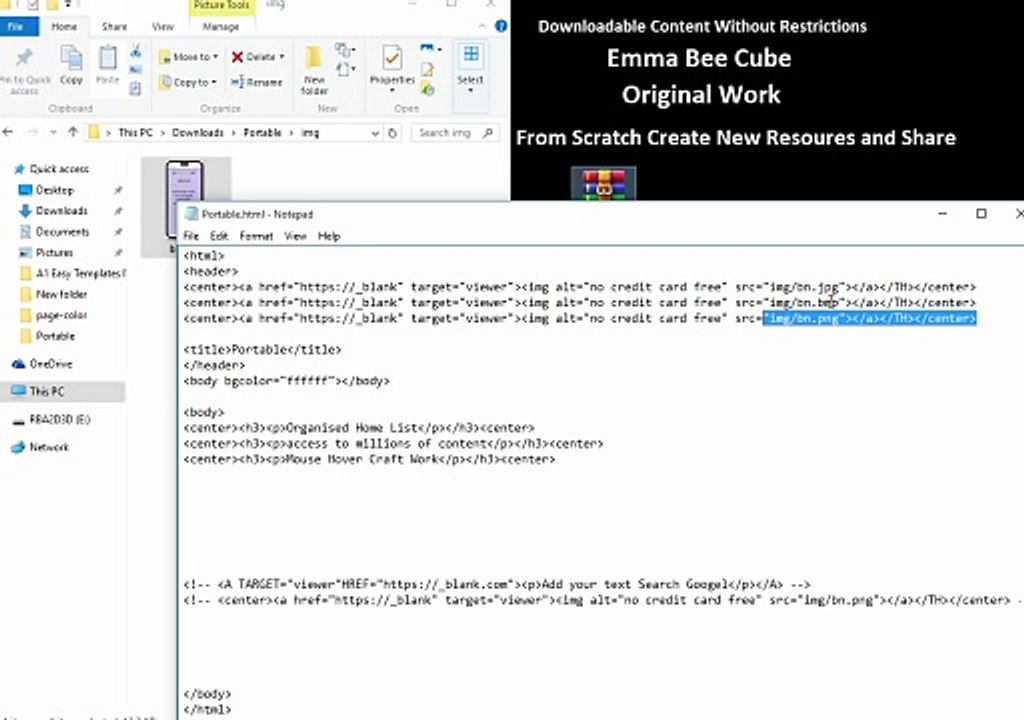Click Pin to Quick access icon
The width and height of the screenshot is (1024, 720).
pos(24,57)
